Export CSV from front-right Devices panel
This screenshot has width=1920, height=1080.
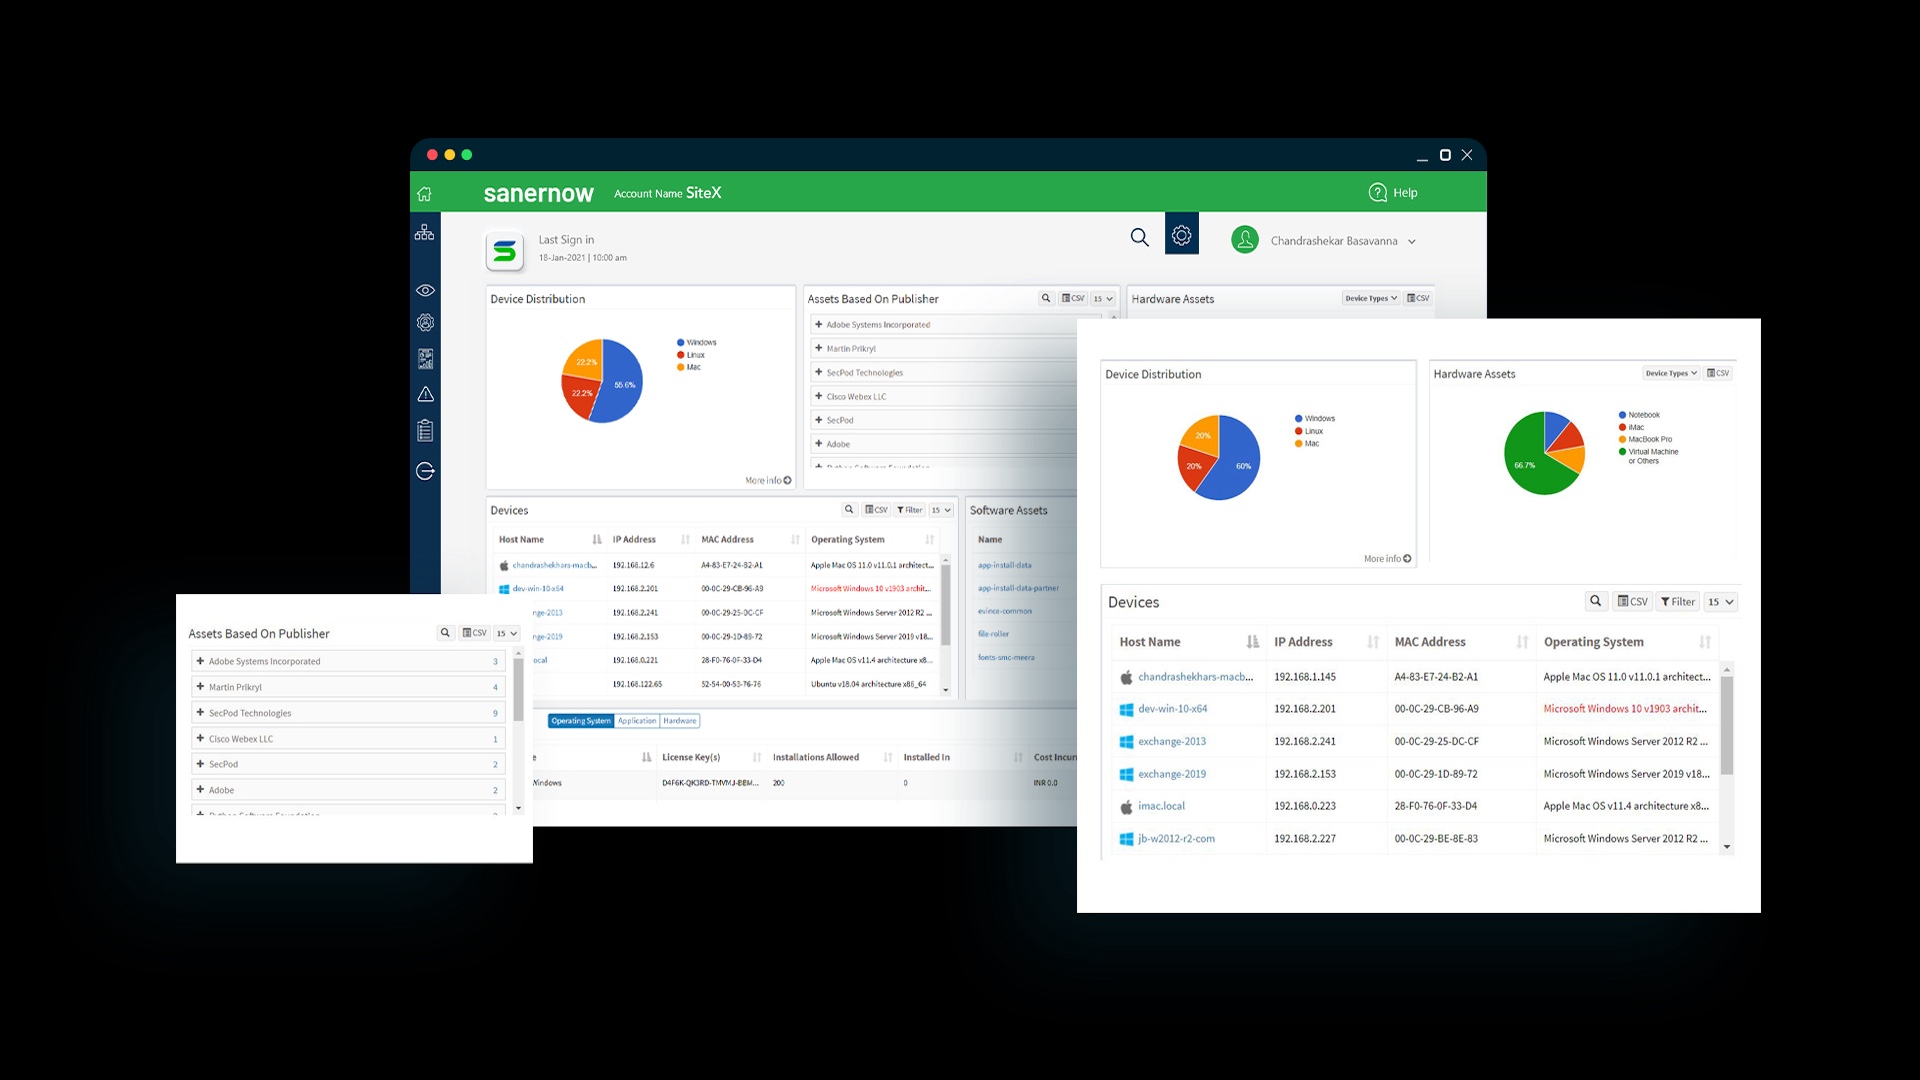pyautogui.click(x=1633, y=601)
